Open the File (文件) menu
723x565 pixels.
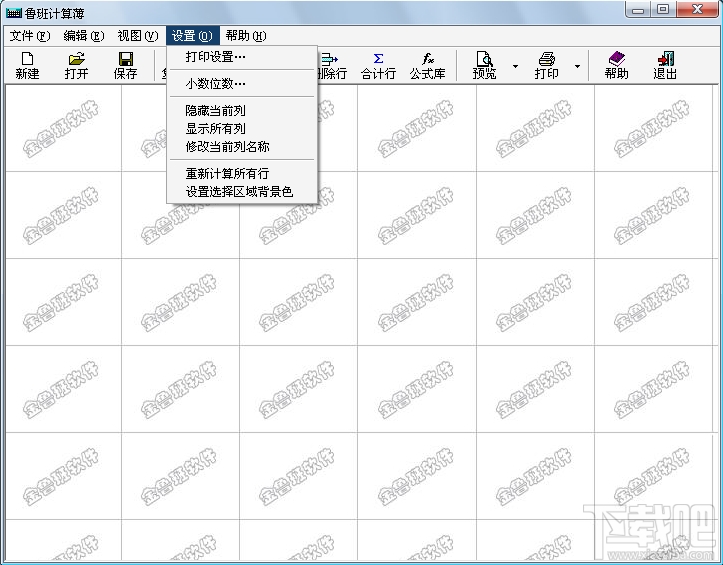[30, 36]
